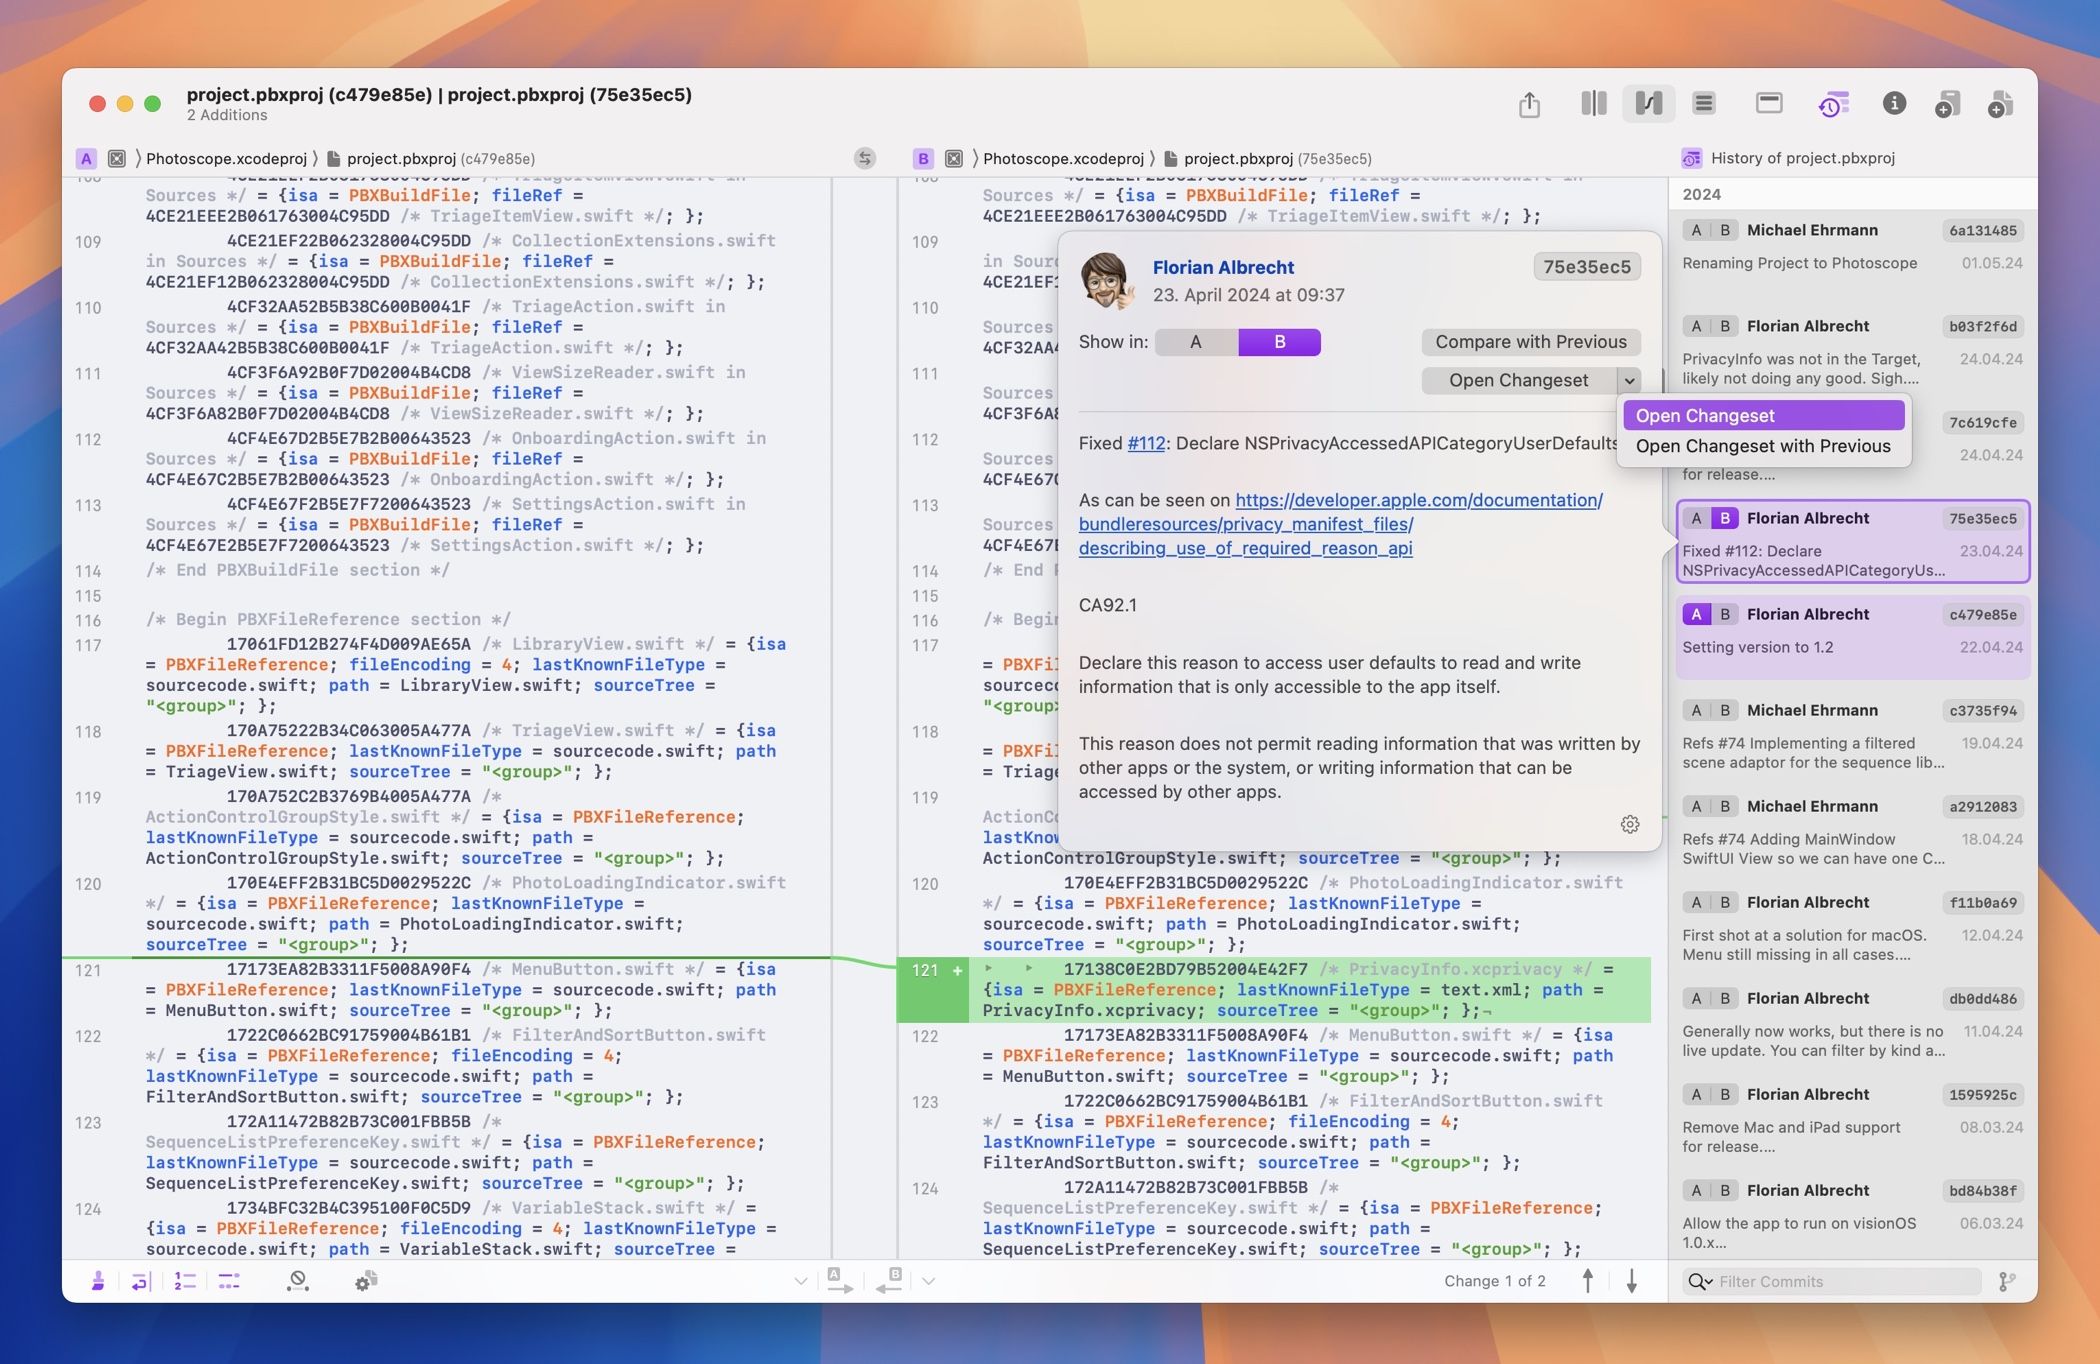The height and width of the screenshot is (1364, 2100).
Task: Open Filter Commits search options dropdown
Action: point(1700,1281)
